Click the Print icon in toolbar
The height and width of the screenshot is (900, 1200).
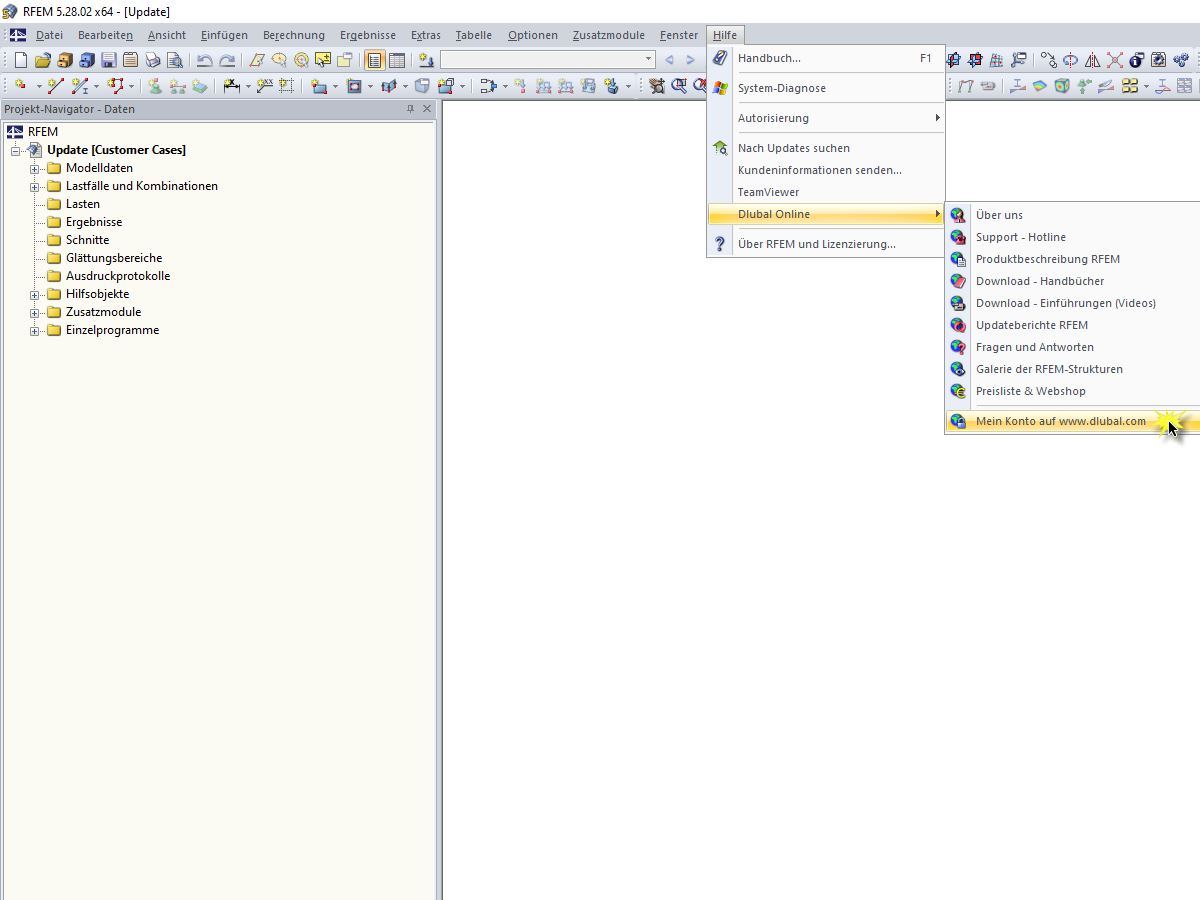tap(152, 60)
